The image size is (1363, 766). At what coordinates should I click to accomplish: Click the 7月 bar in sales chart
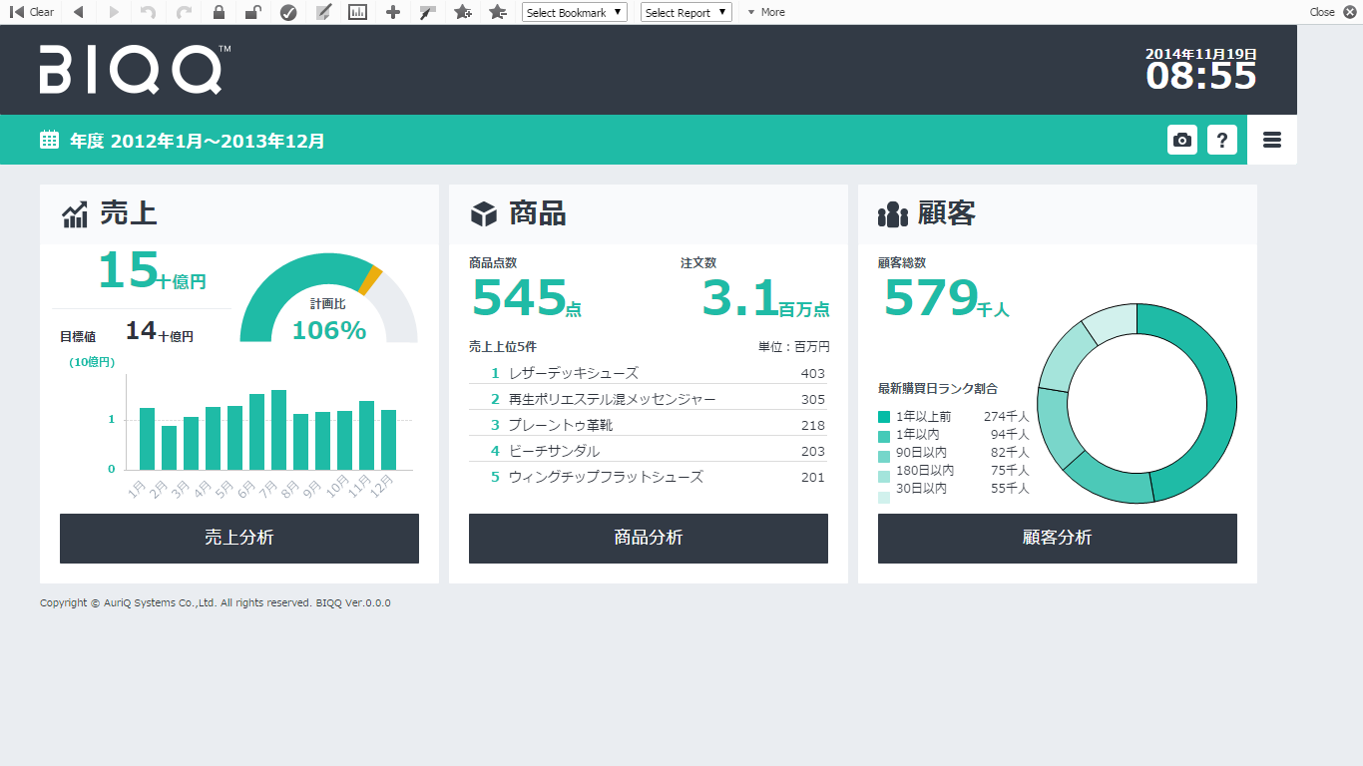pyautogui.click(x=279, y=430)
